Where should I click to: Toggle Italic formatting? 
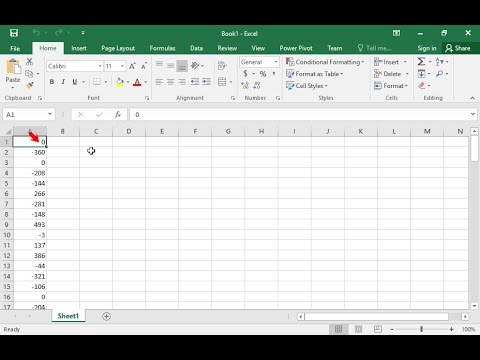(x=63, y=82)
